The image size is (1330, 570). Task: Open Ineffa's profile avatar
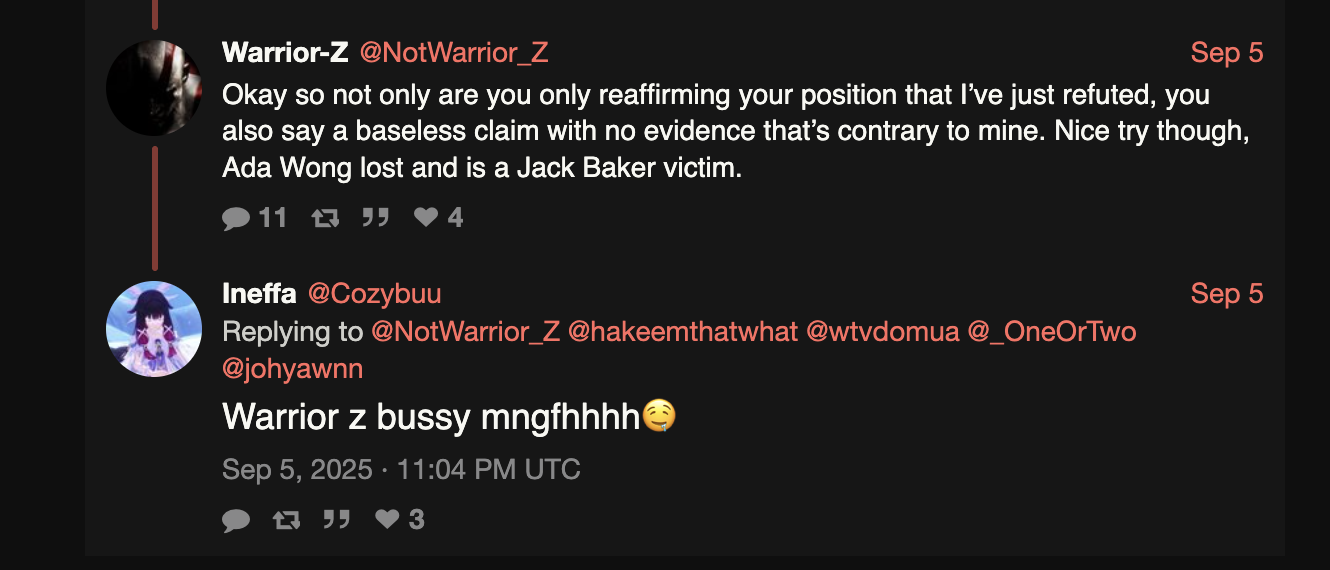coord(154,329)
